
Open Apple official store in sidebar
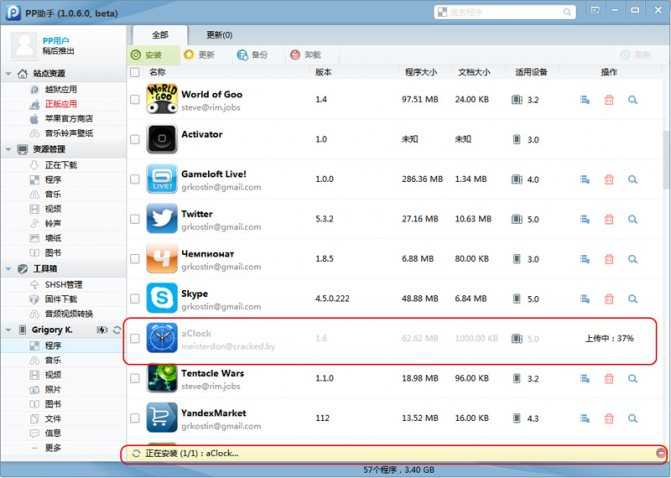click(69, 119)
